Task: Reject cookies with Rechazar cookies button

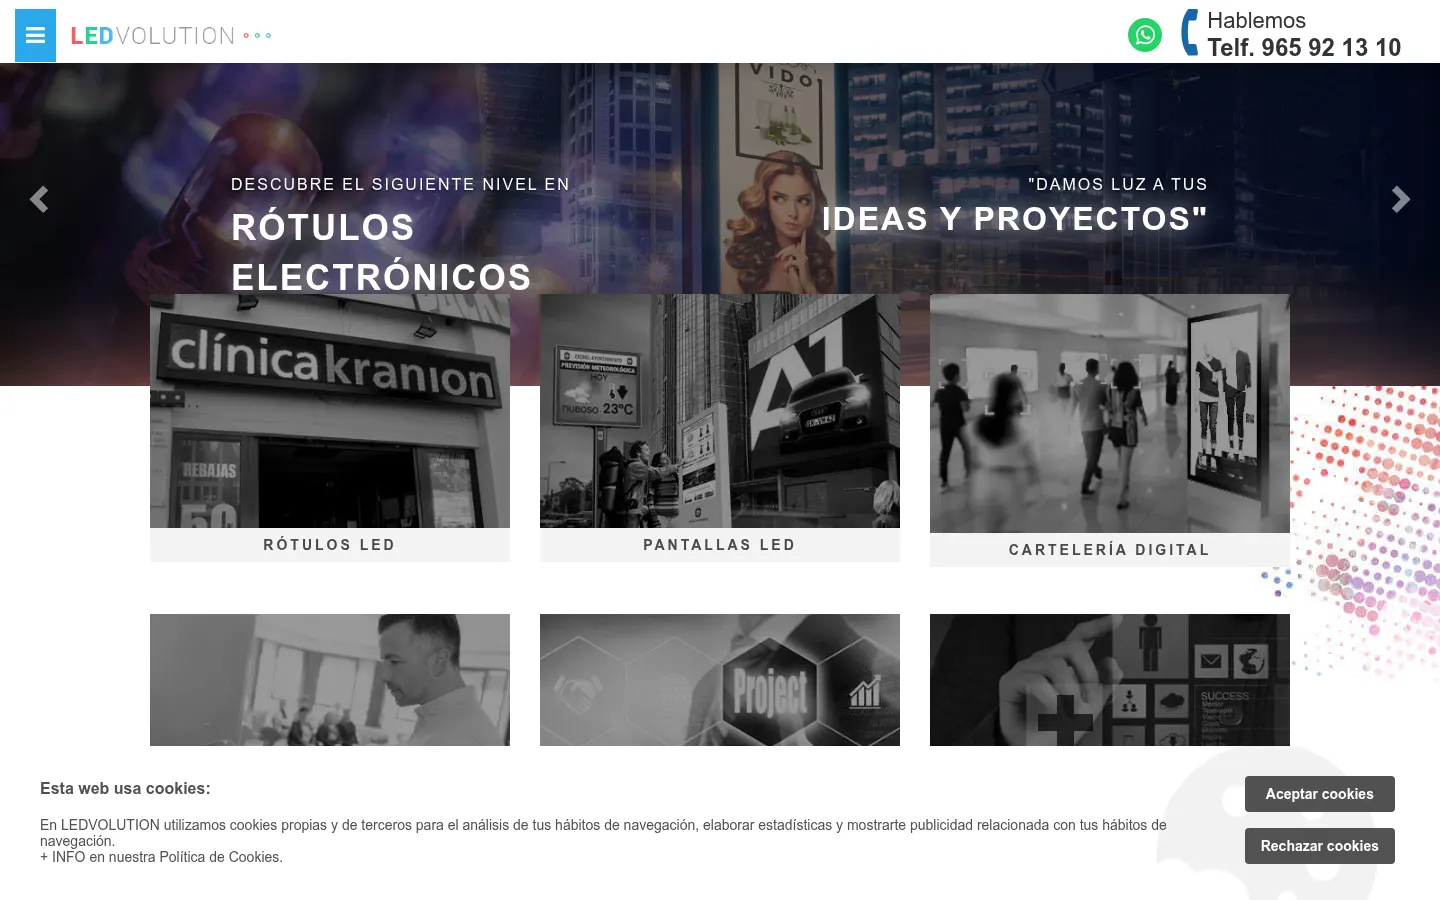Action: tap(1320, 846)
